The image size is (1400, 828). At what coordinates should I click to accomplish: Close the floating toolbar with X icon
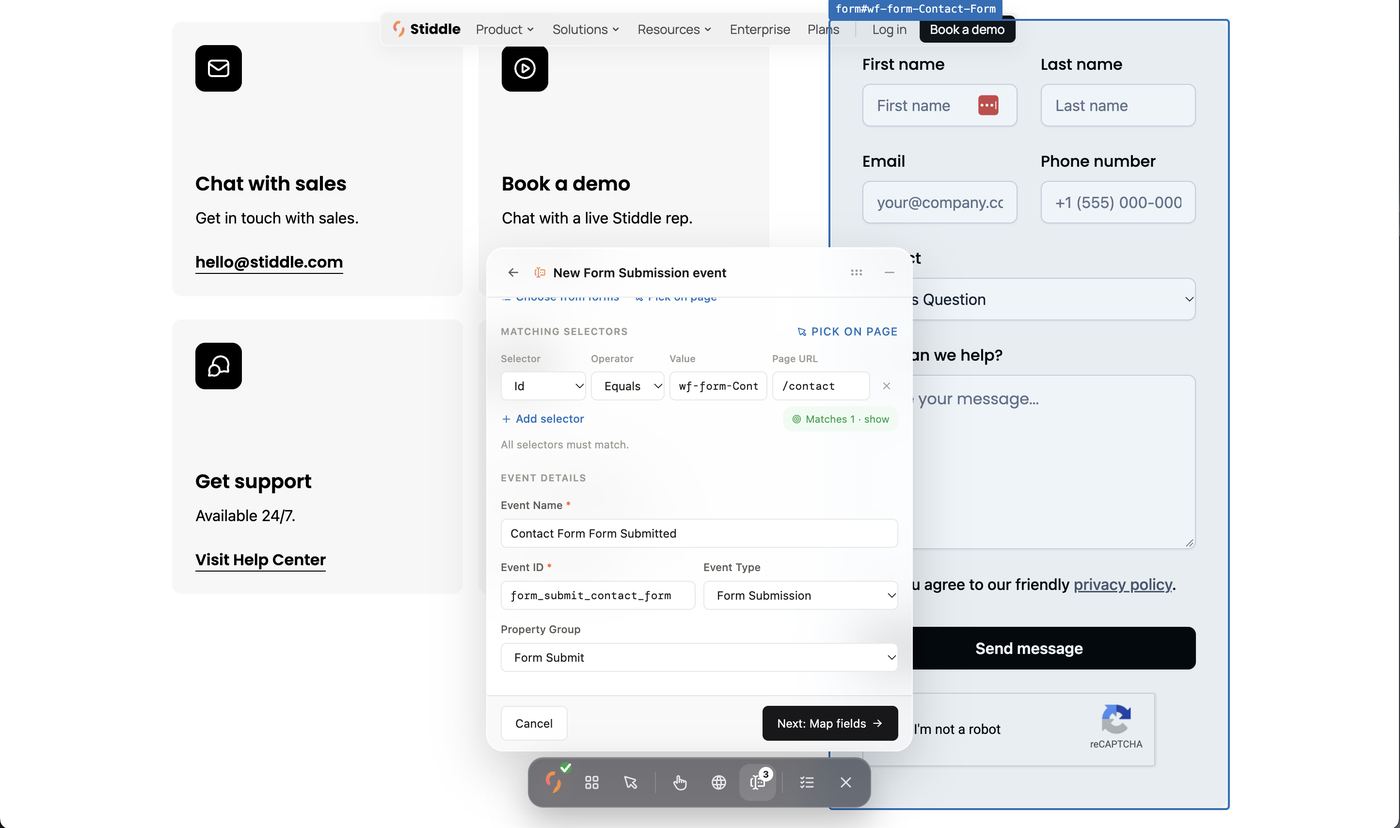[x=846, y=782]
